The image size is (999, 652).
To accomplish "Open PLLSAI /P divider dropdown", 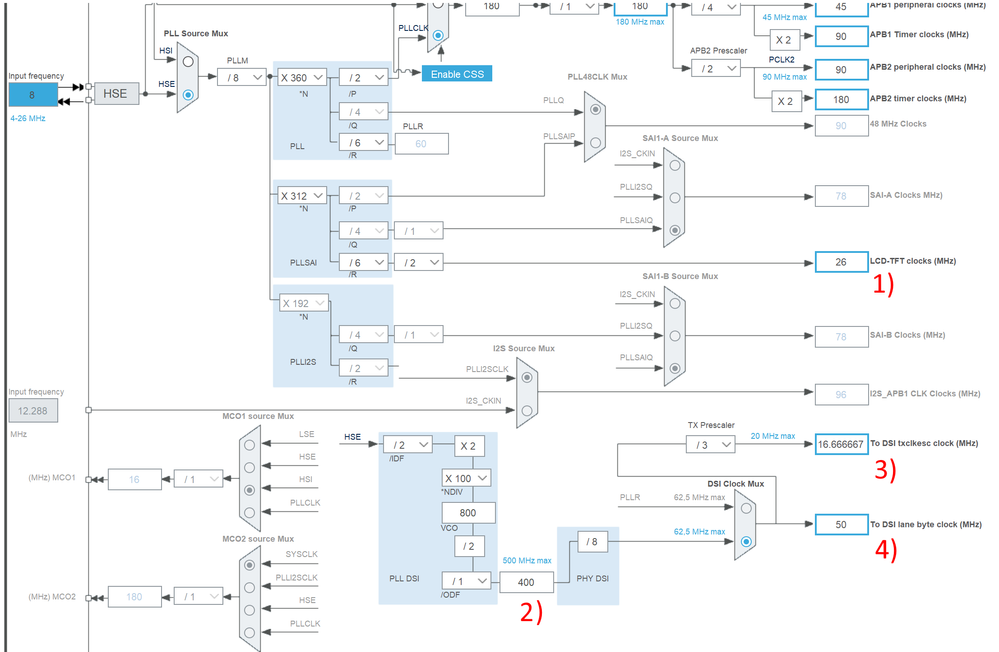I will tap(363, 196).
